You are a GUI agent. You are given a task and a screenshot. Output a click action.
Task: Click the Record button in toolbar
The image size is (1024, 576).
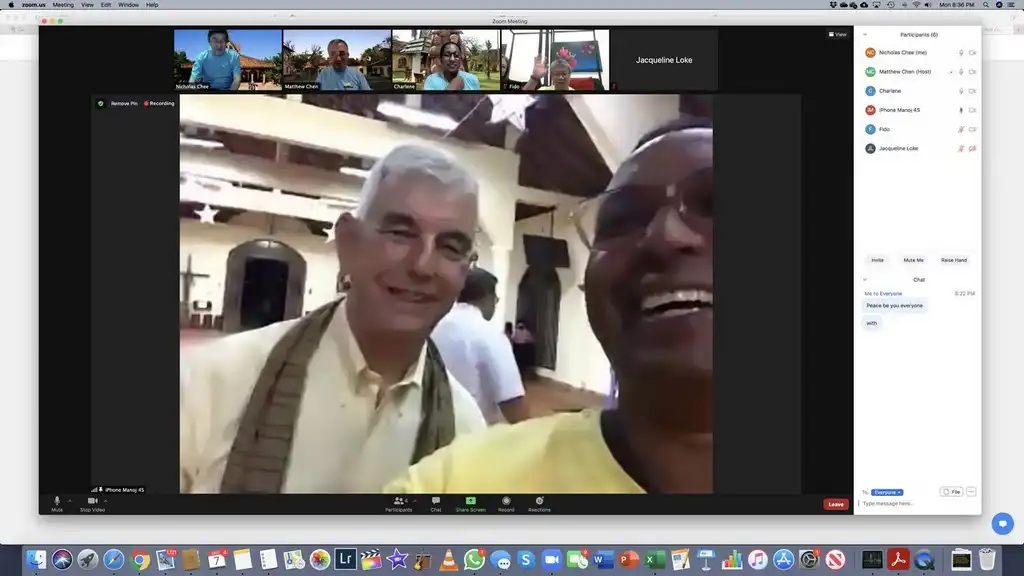point(506,504)
